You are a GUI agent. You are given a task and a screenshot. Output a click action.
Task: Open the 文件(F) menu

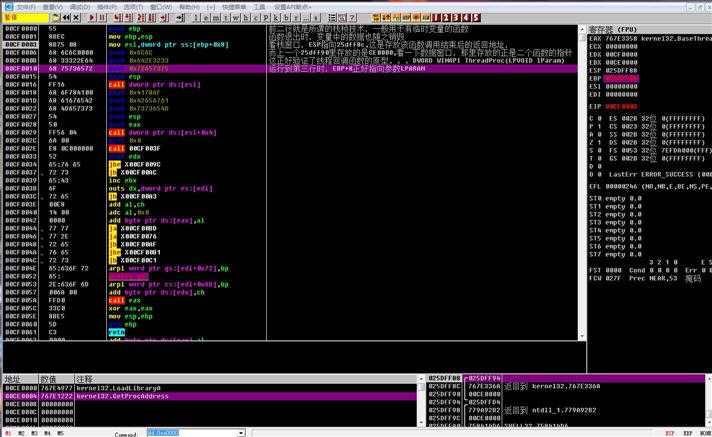coord(26,7)
